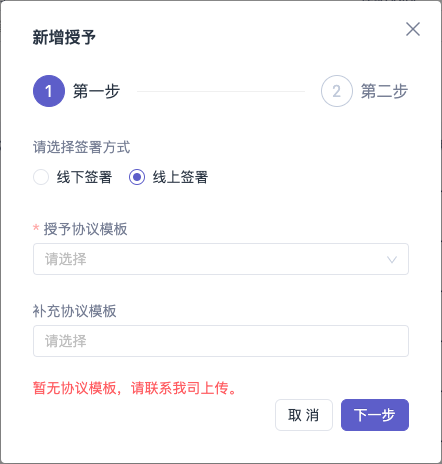This screenshot has height=464, width=442.
Task: Click the red 暂无协议模板 error message
Action: pyautogui.click(x=135, y=388)
